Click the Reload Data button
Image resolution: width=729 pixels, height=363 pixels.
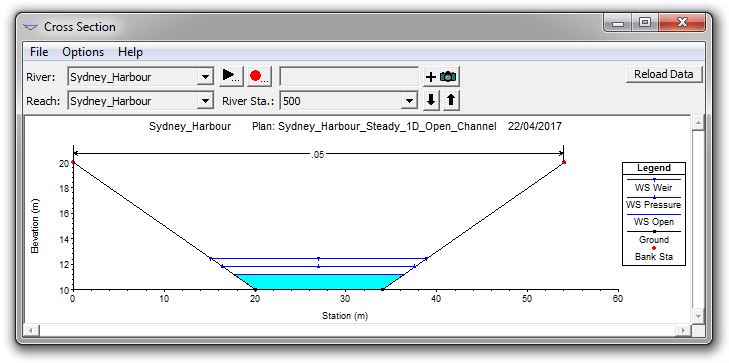pos(663,74)
